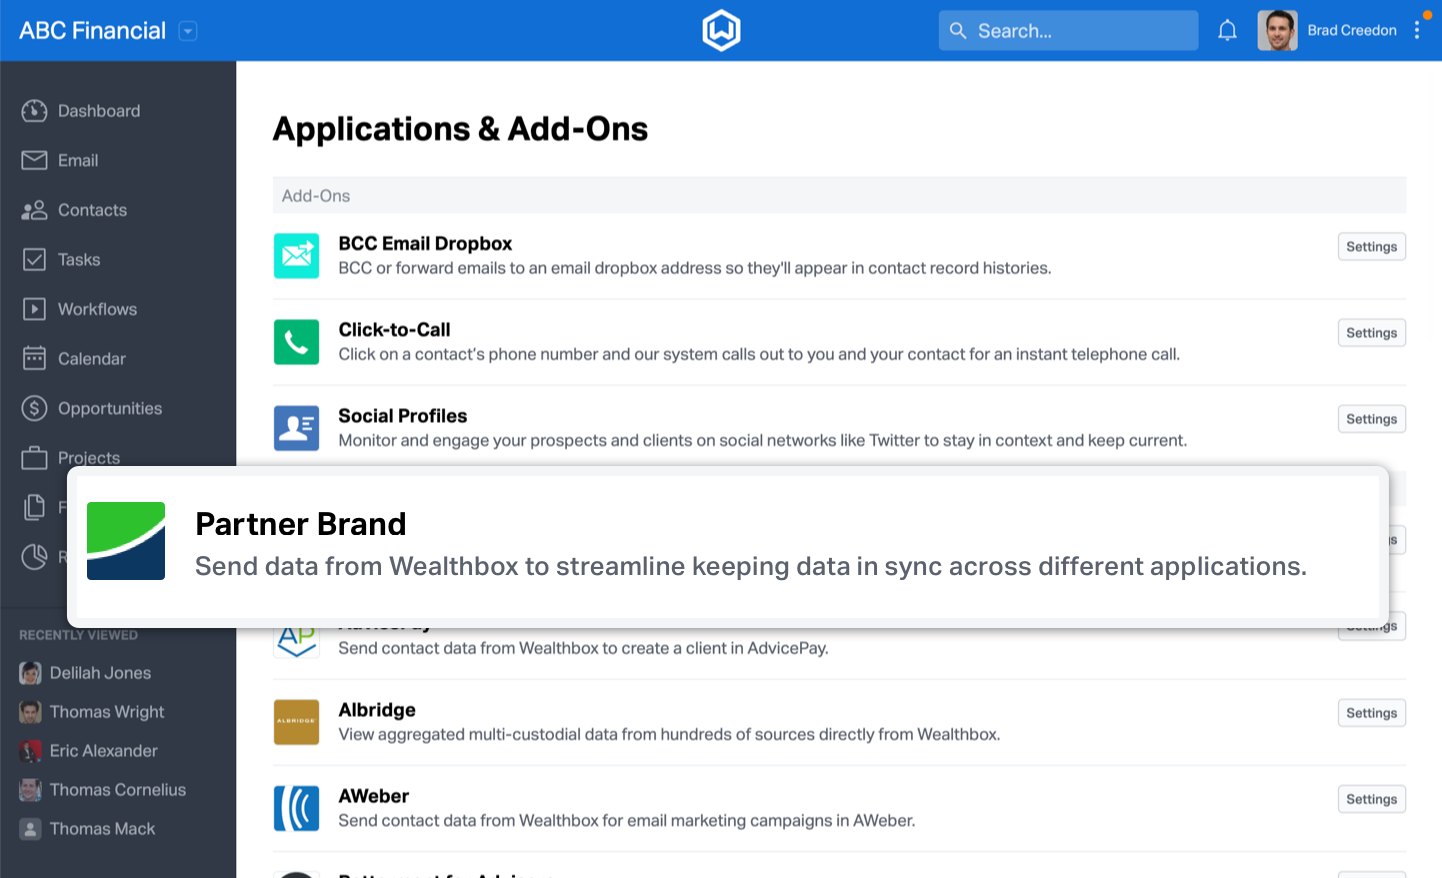Open Dashboard in the sidebar
Image resolution: width=1442 pixels, height=878 pixels.
tap(99, 111)
